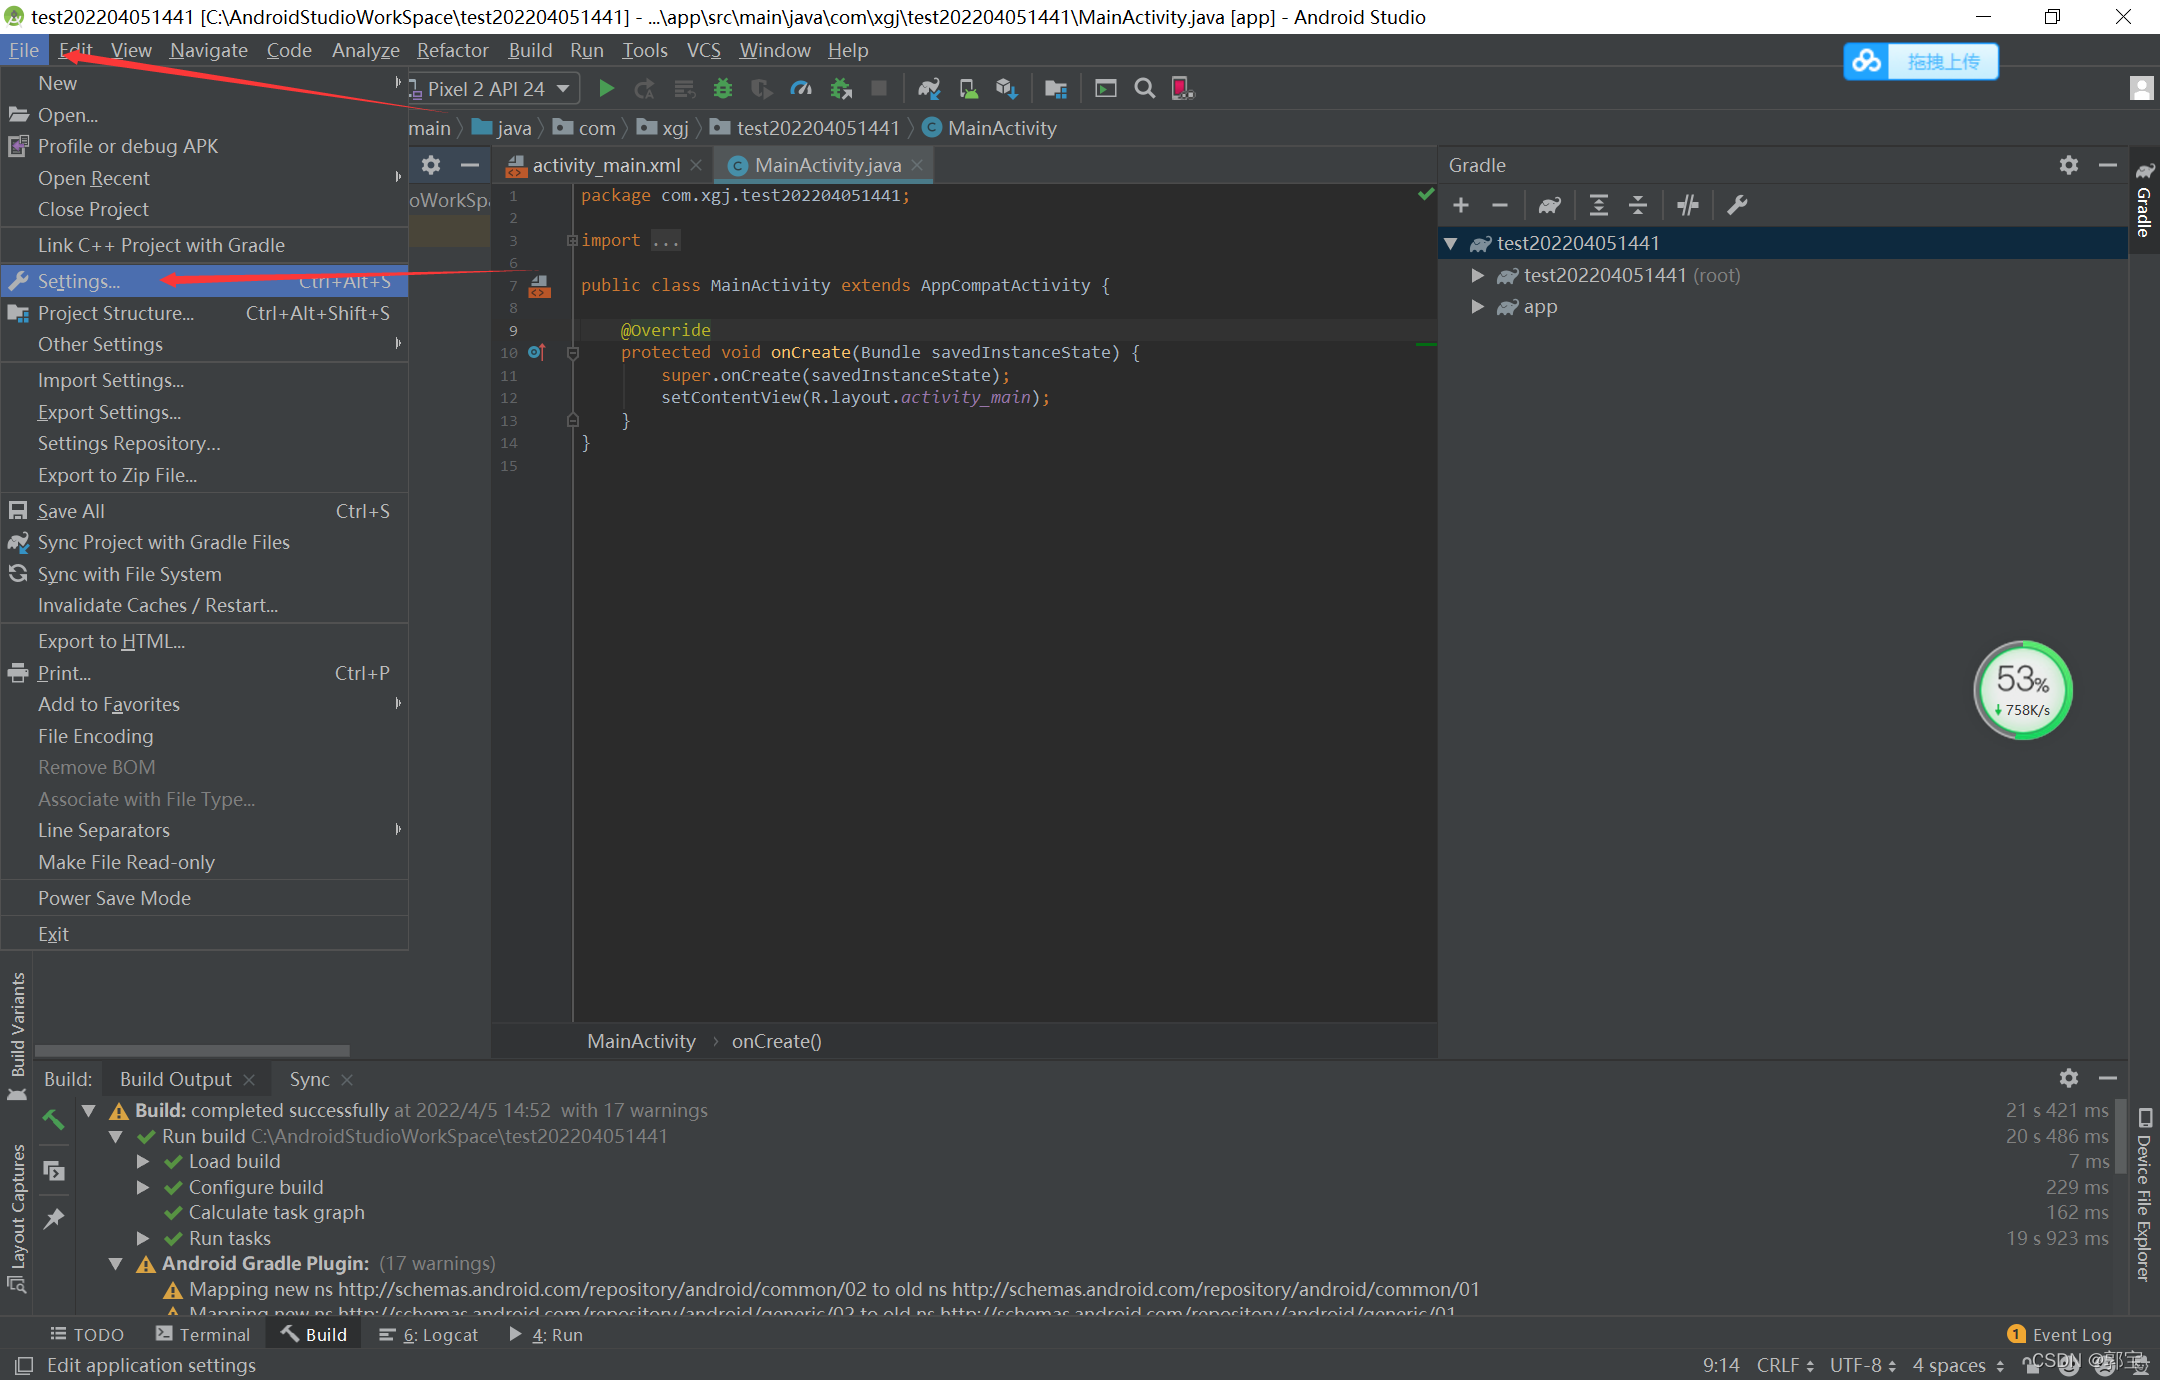Image resolution: width=2160 pixels, height=1380 pixels.
Task: Click MainActivity breadcrumb in navigation bar
Action: (x=990, y=128)
